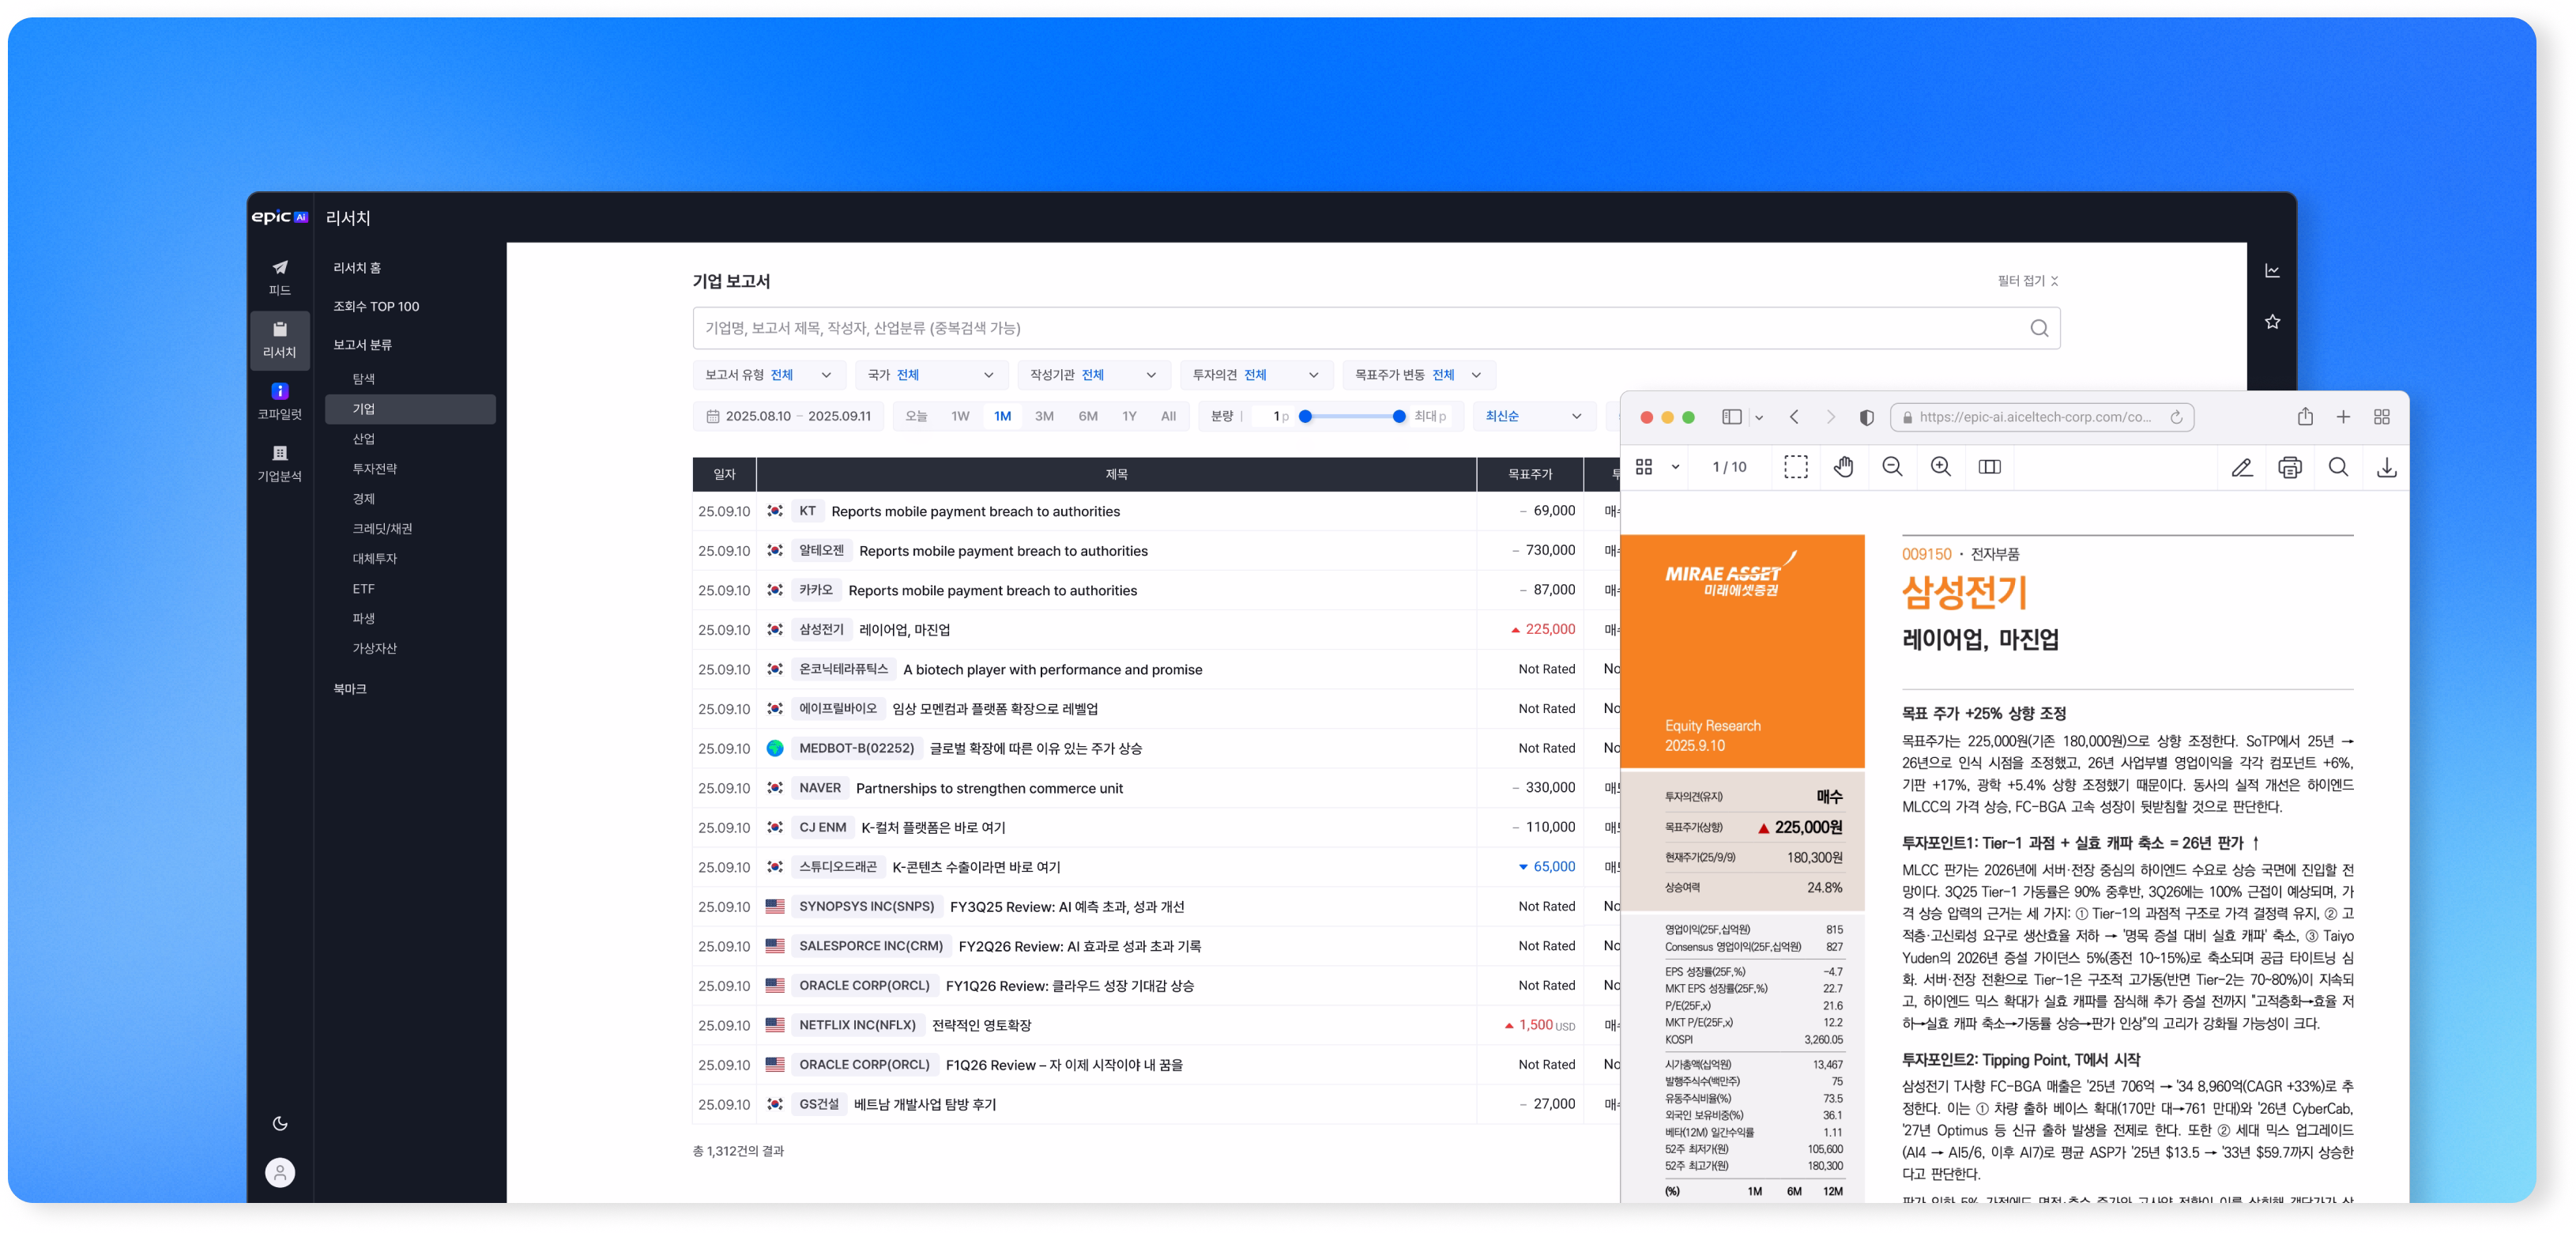
Task: Collapse filters with 필터 접기 button
Action: (2027, 281)
